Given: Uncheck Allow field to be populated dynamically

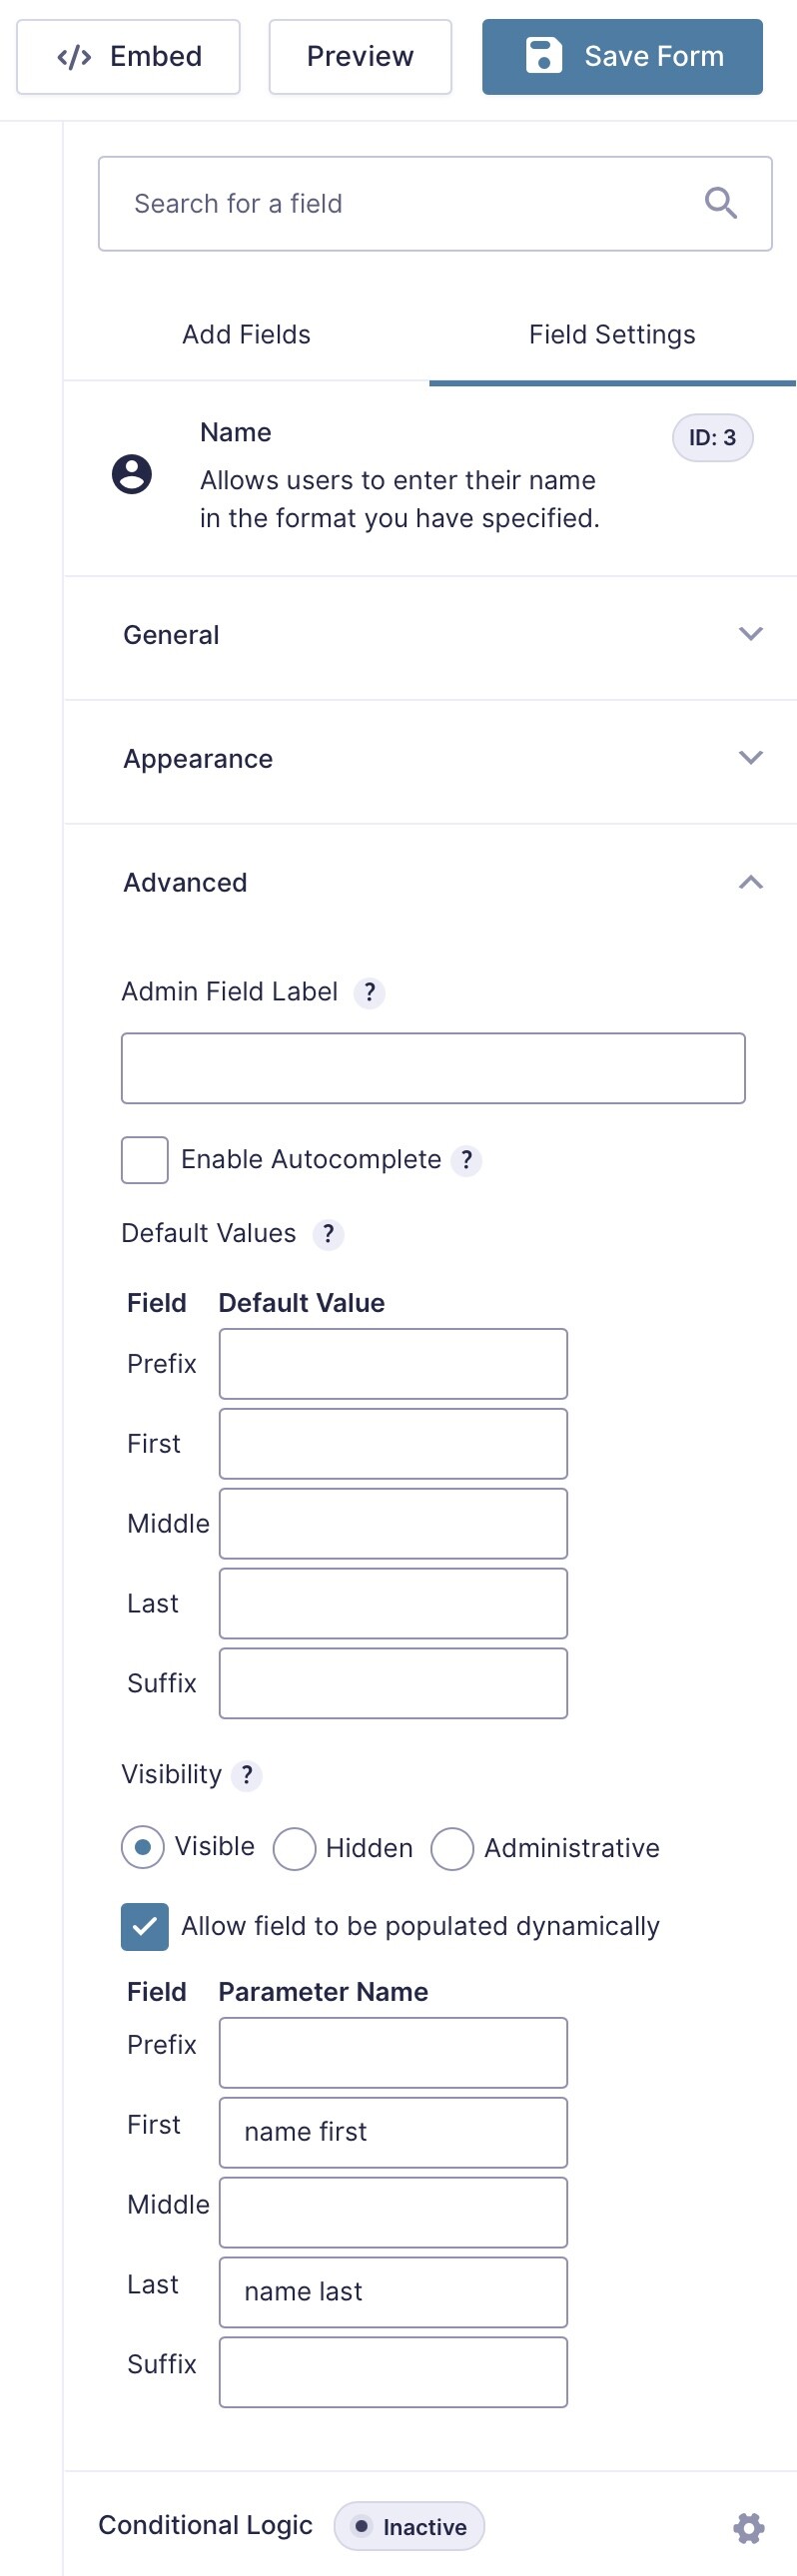Looking at the screenshot, I should 144,1926.
